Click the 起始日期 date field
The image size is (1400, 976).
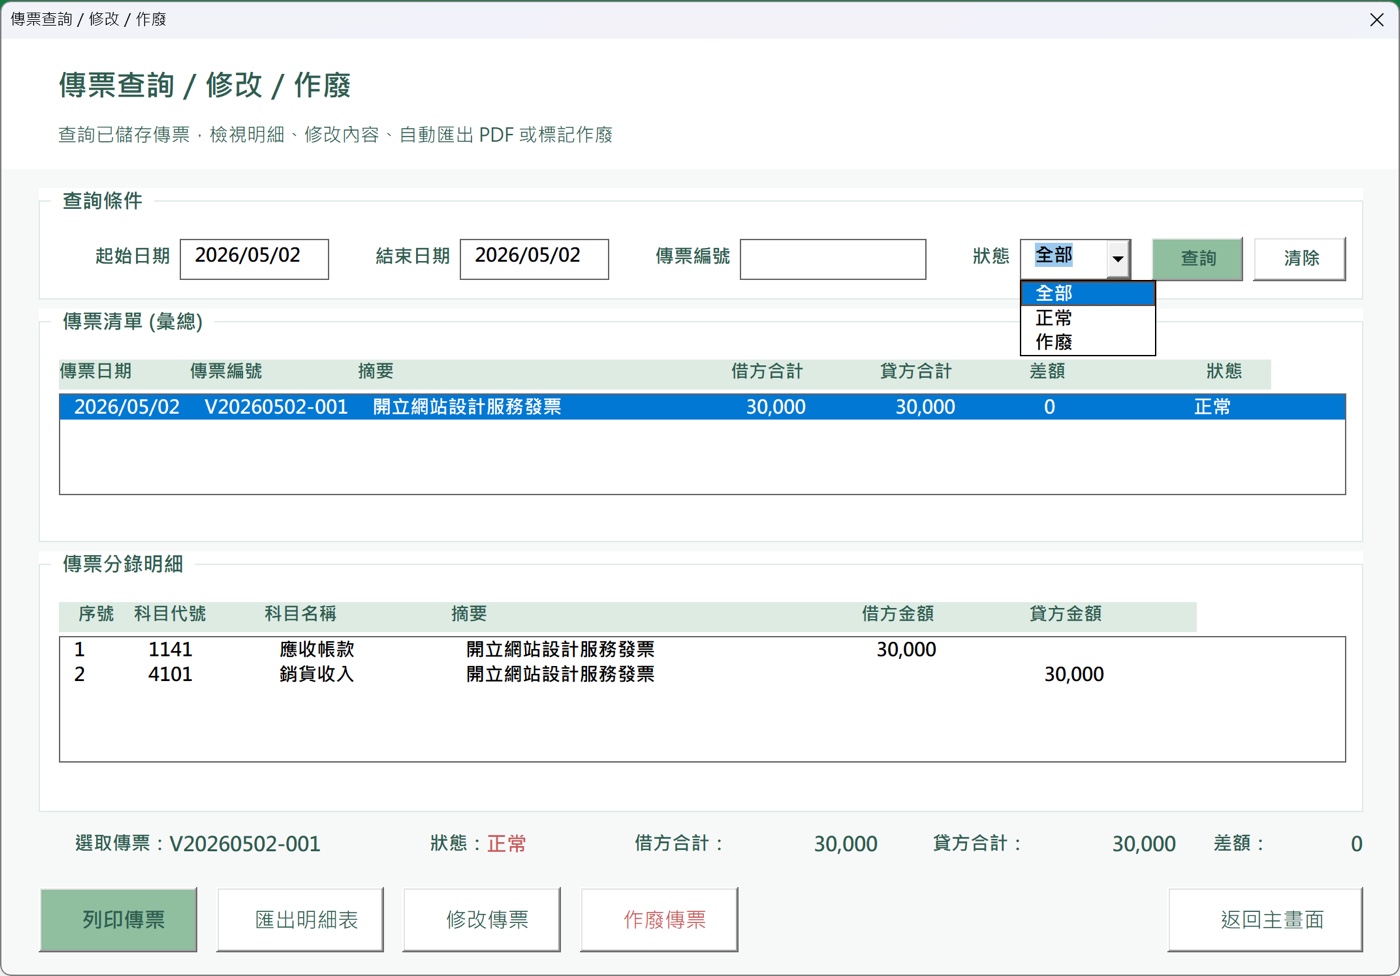click(254, 258)
